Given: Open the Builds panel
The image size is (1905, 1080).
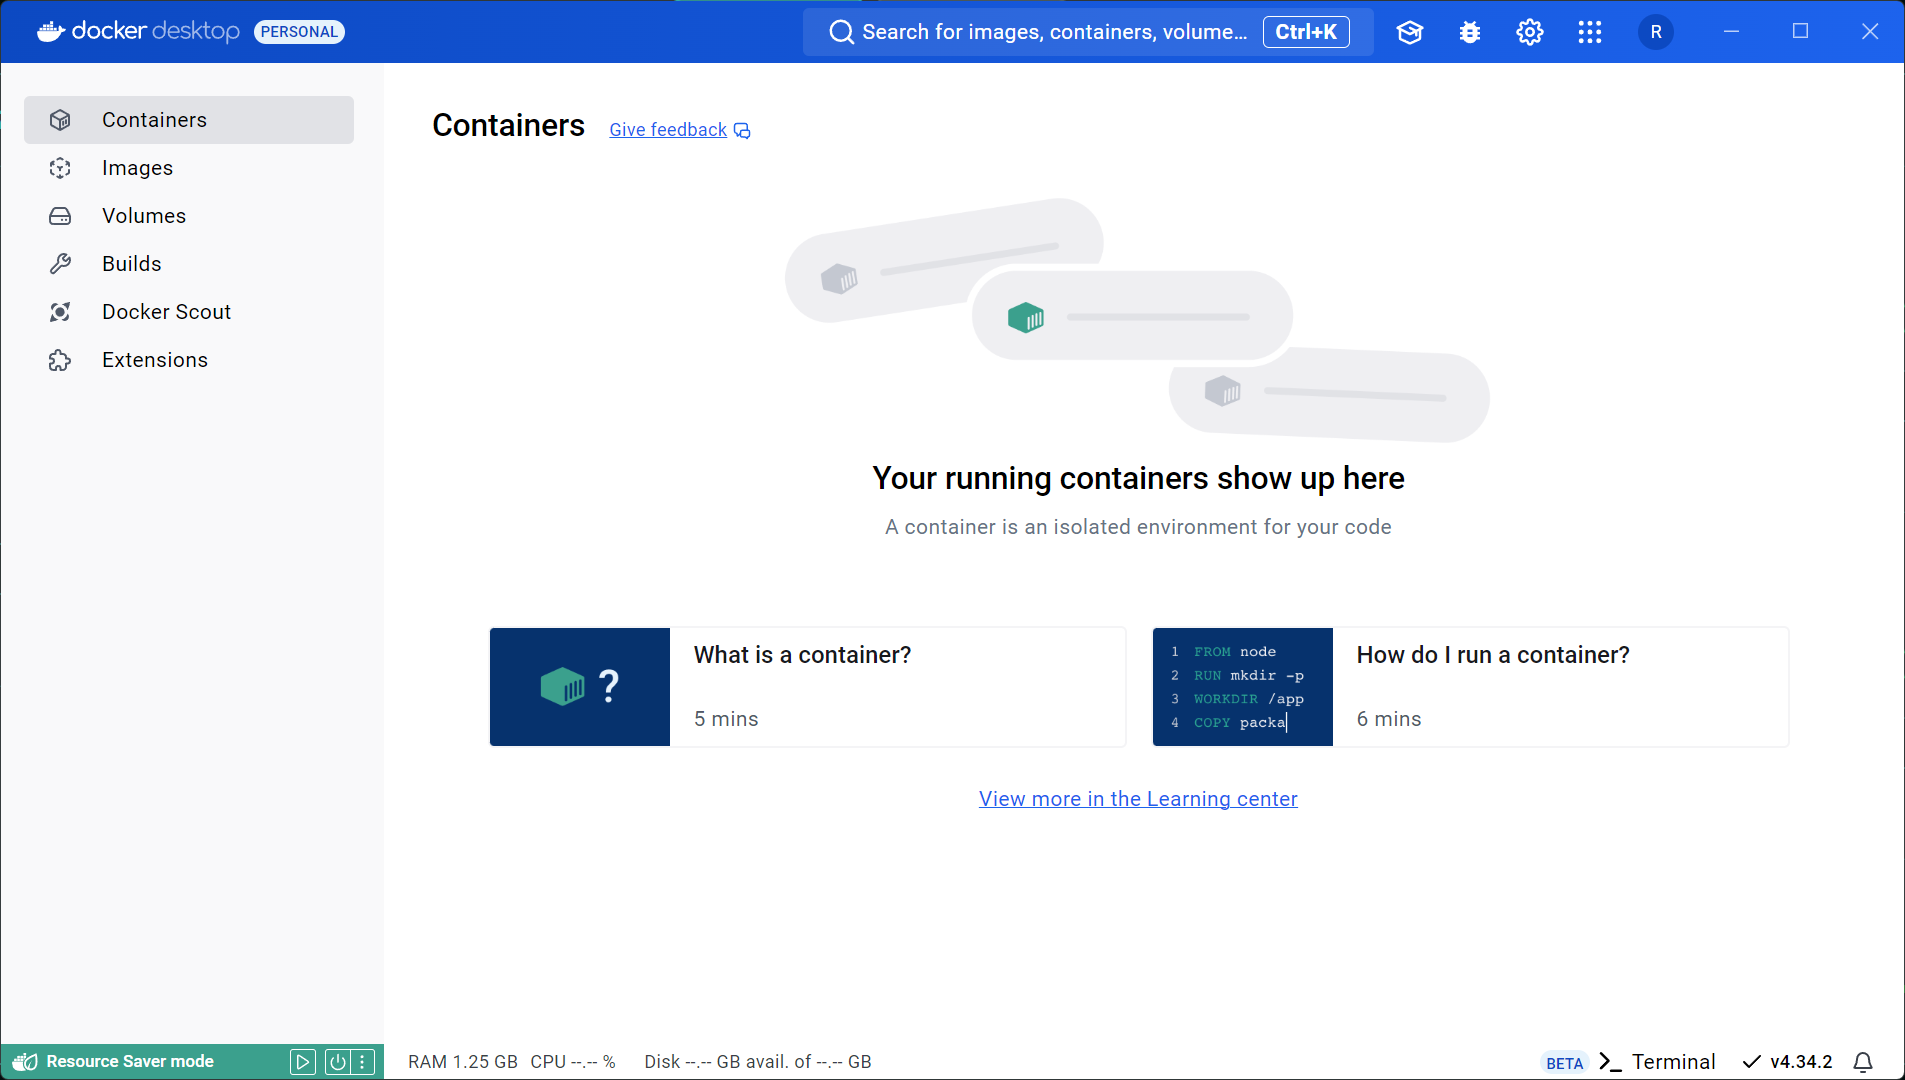Looking at the screenshot, I should (132, 263).
